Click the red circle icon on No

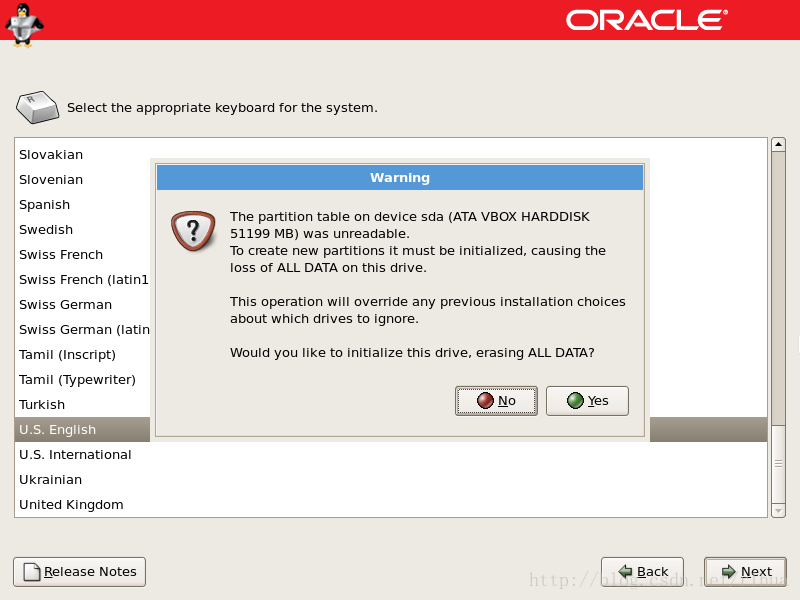click(x=485, y=401)
